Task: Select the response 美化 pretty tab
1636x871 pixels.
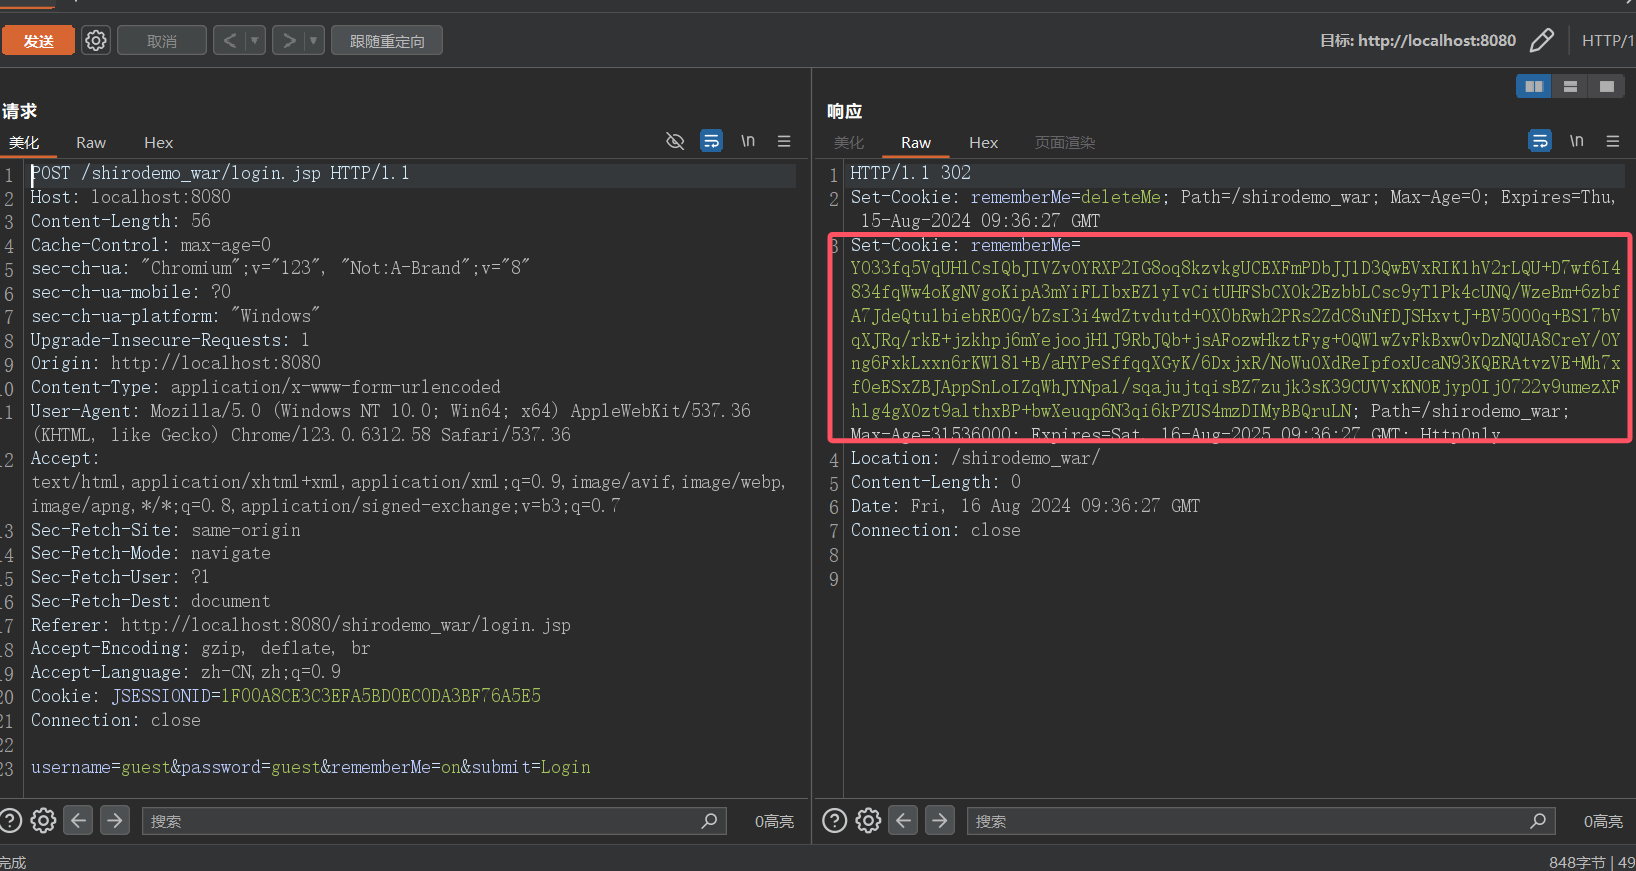Action: pyautogui.click(x=849, y=143)
